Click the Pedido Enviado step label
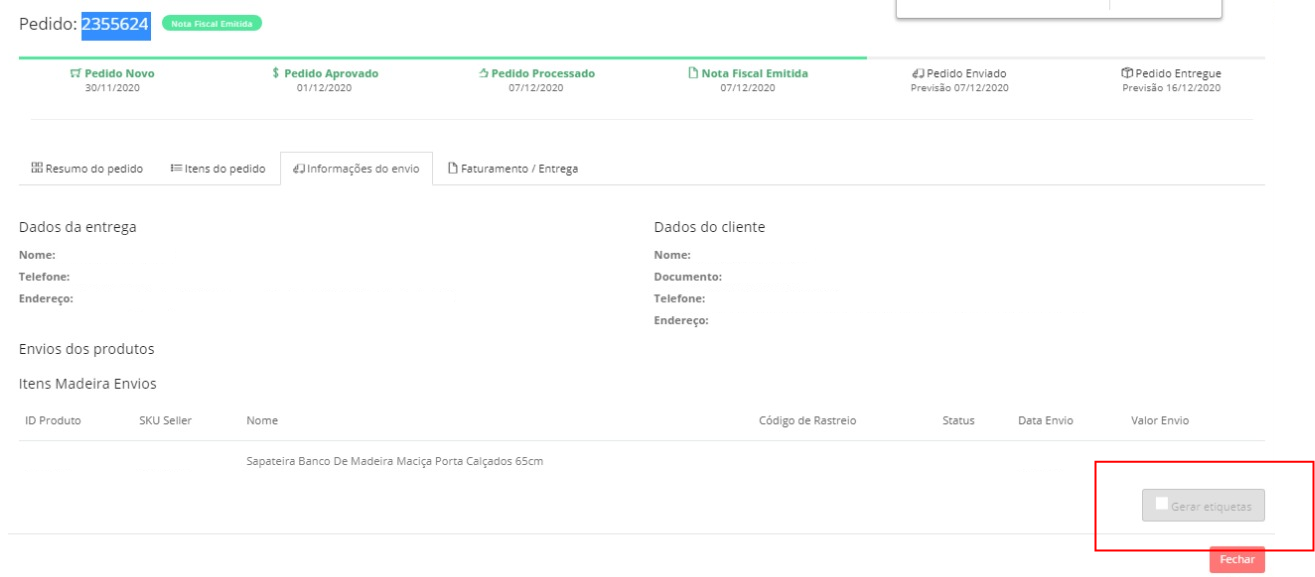The width and height of the screenshot is (1315, 577). (x=965, y=73)
